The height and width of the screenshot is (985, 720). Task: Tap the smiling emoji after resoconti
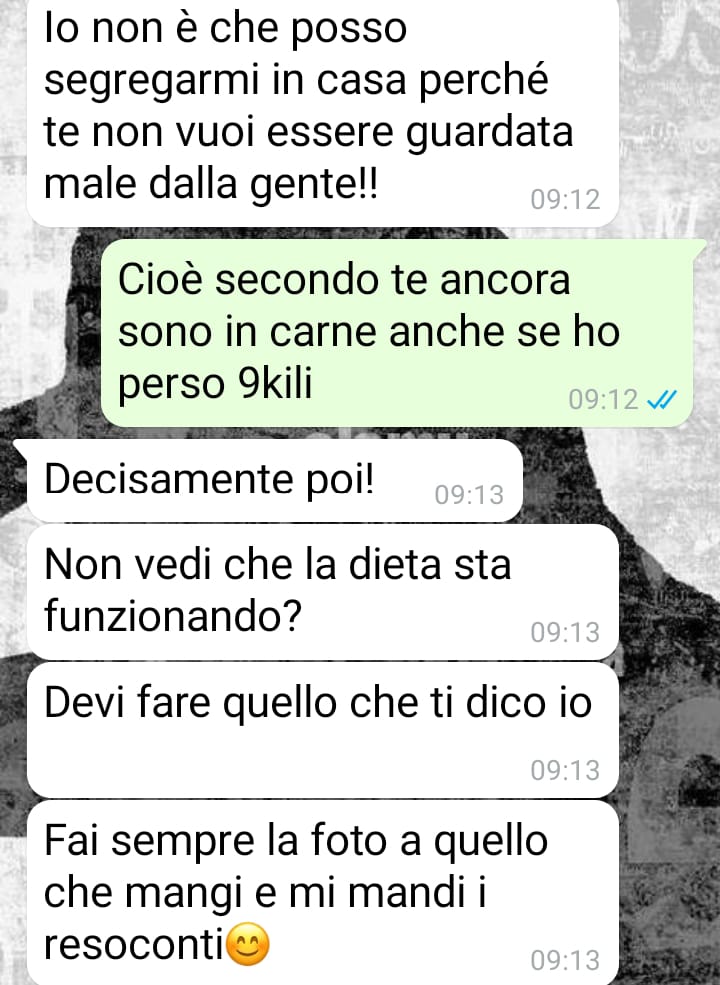[x=248, y=944]
